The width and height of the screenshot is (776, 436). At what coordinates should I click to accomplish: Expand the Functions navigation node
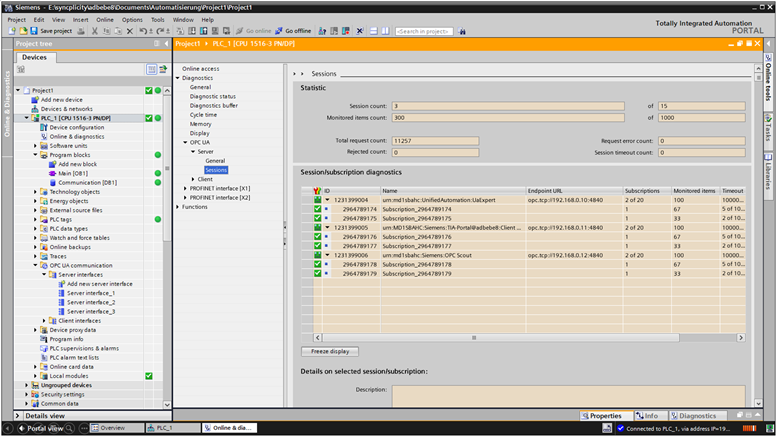coord(177,207)
